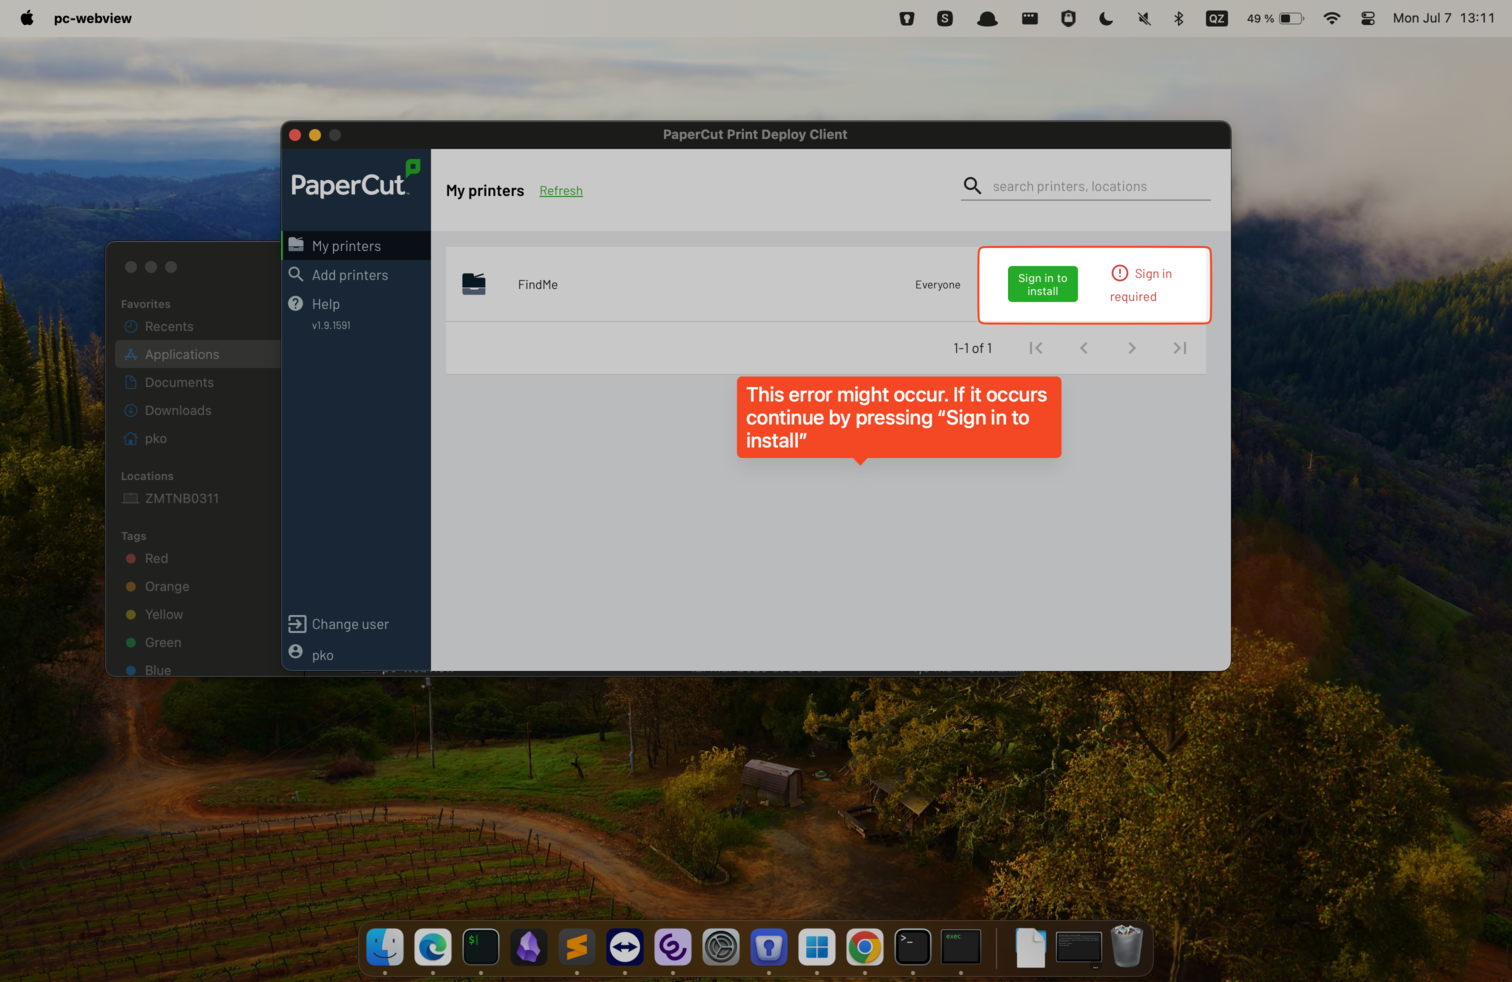Click the hat icon in menu bar
This screenshot has width=1512, height=982.
point(987,18)
